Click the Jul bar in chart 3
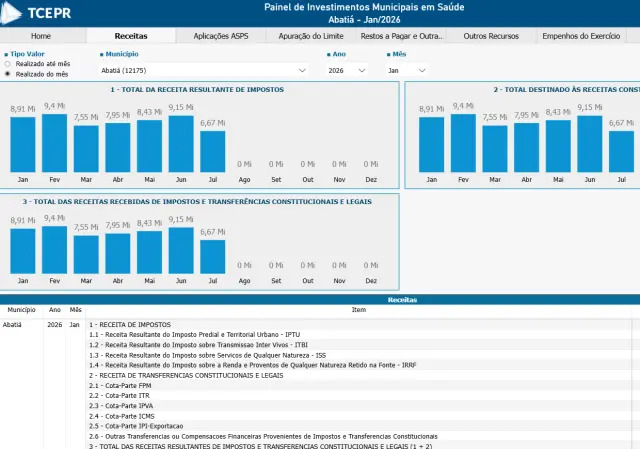This screenshot has height=449, width=640. (x=213, y=257)
